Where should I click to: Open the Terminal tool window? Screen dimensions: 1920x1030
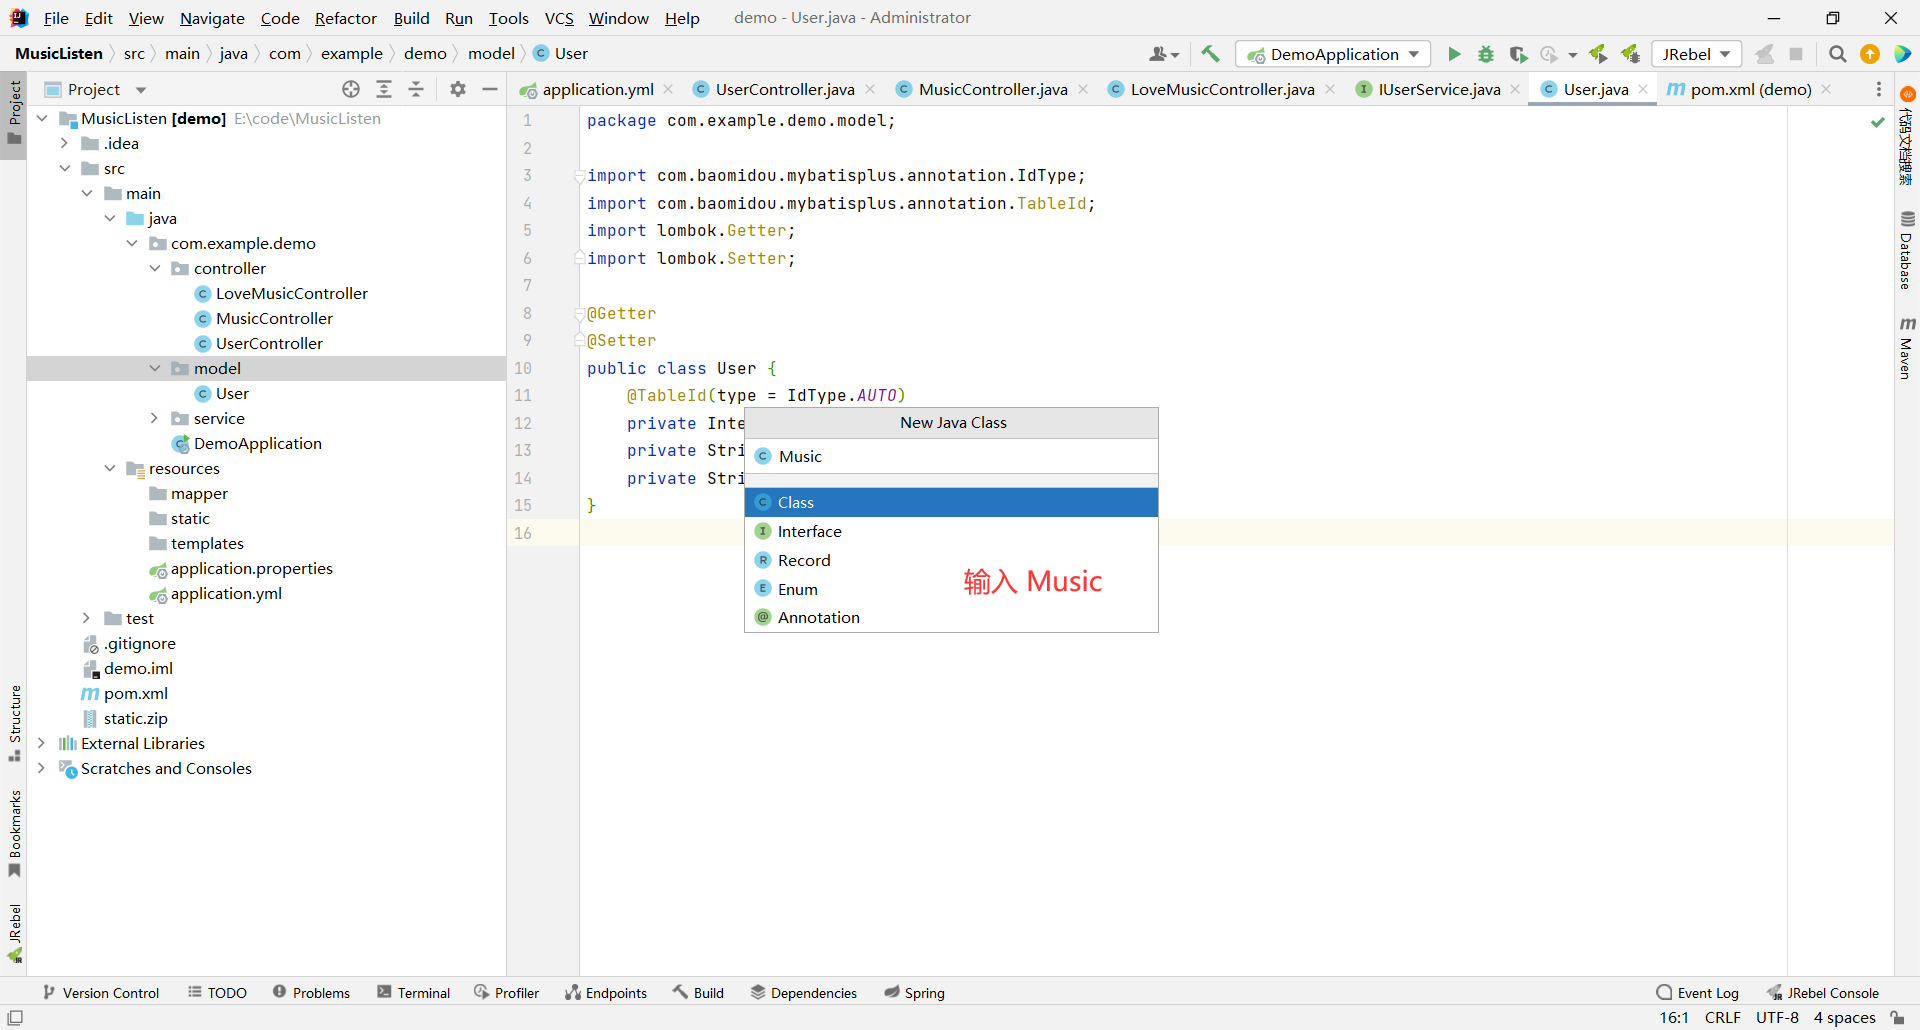coord(414,992)
